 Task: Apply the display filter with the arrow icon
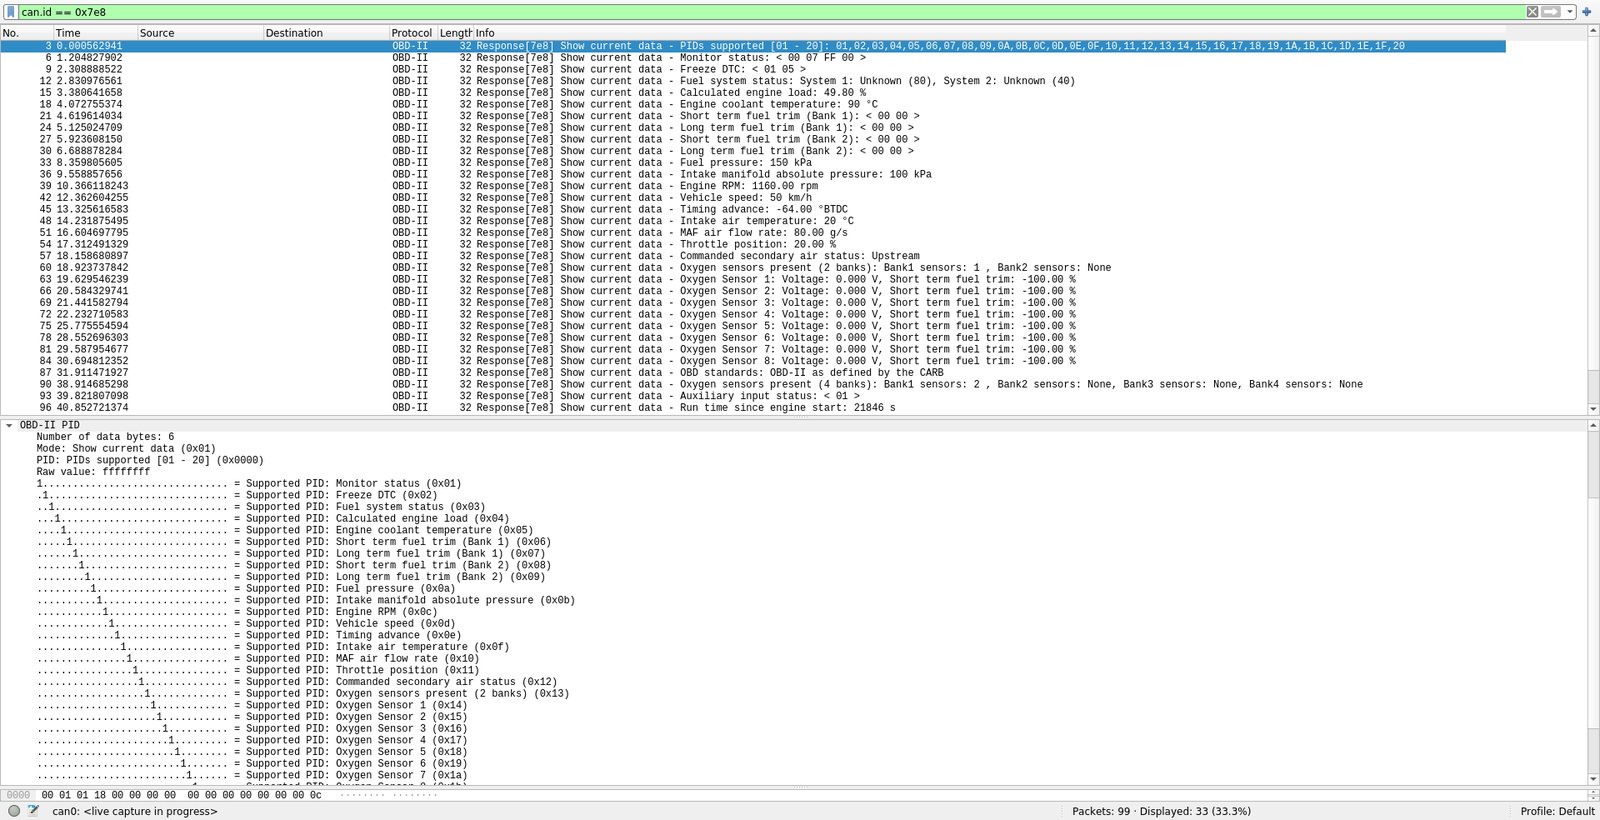pyautogui.click(x=1551, y=12)
